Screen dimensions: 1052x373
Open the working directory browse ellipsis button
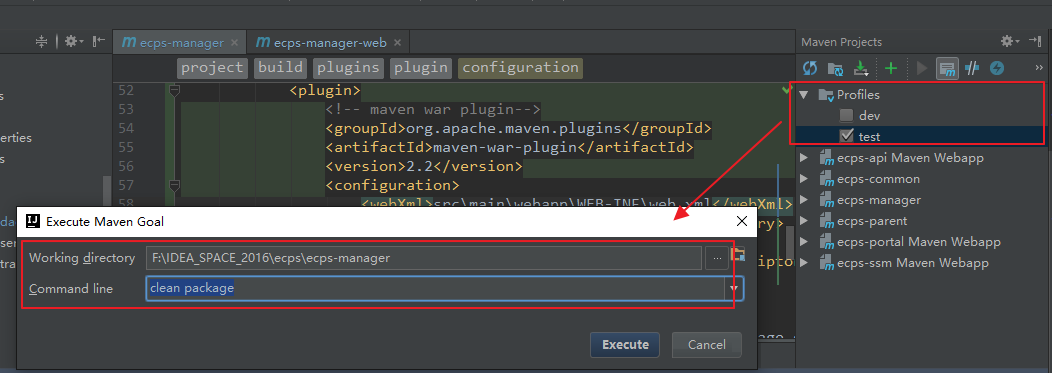[717, 258]
